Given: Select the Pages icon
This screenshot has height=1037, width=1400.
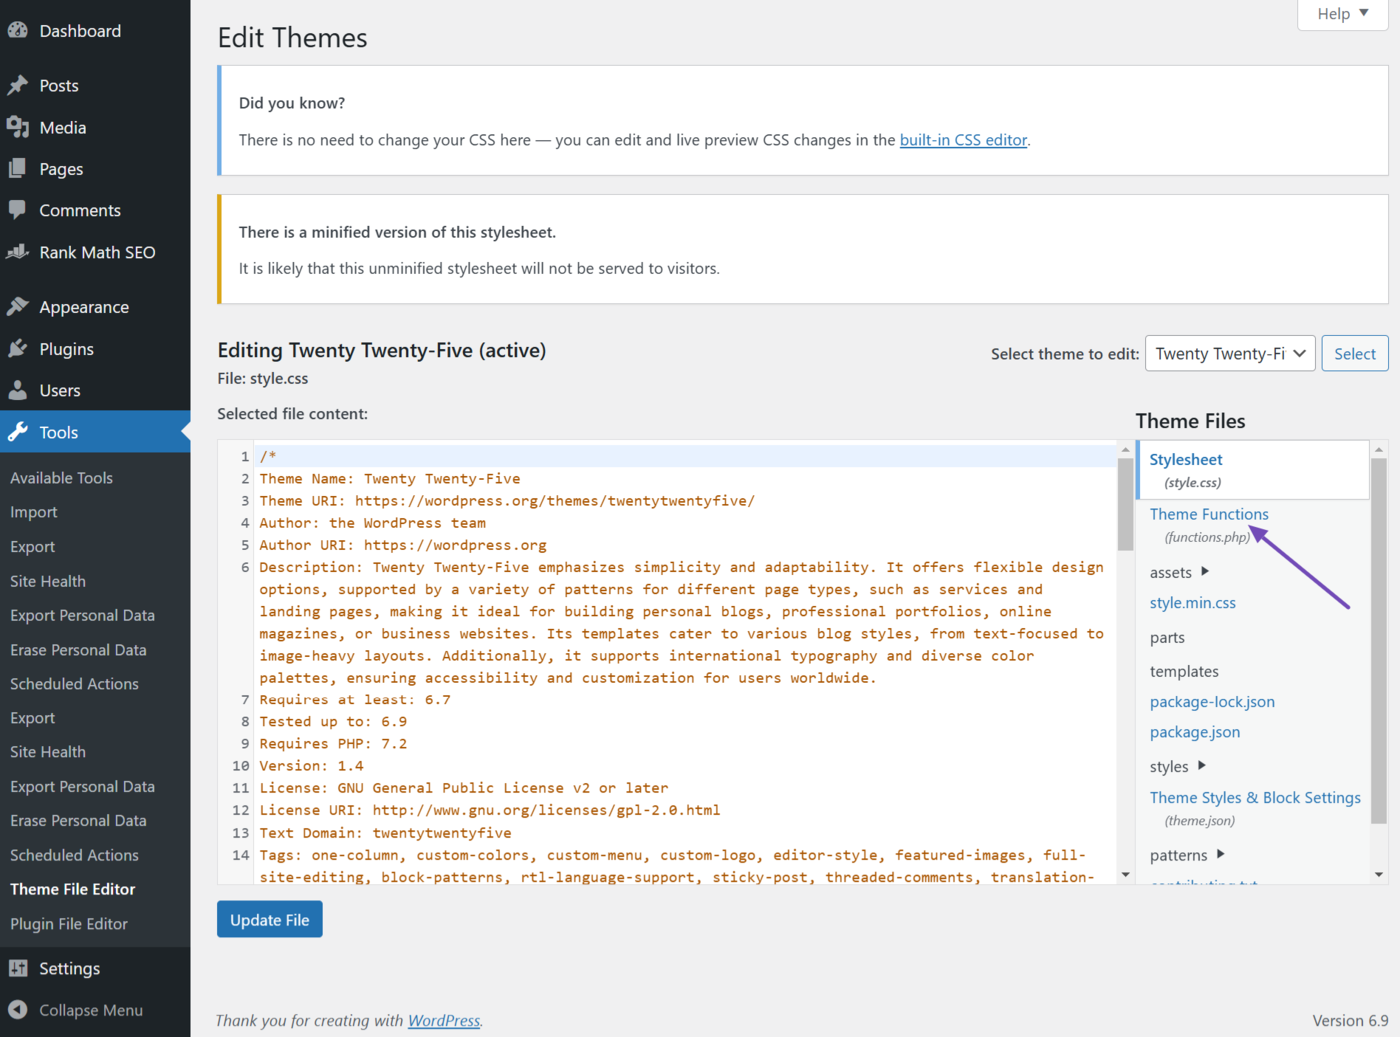Looking at the screenshot, I should point(20,168).
